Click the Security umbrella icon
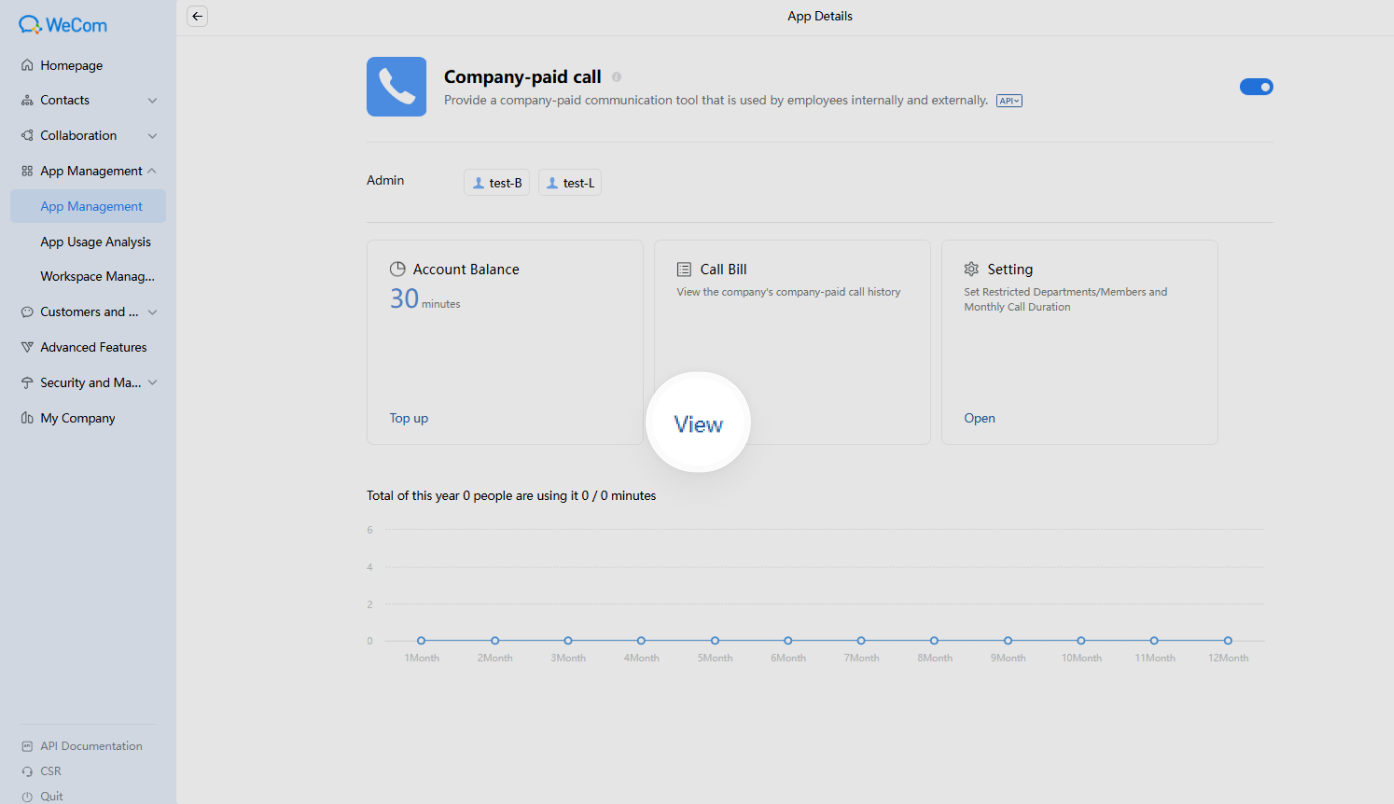 [x=27, y=383]
